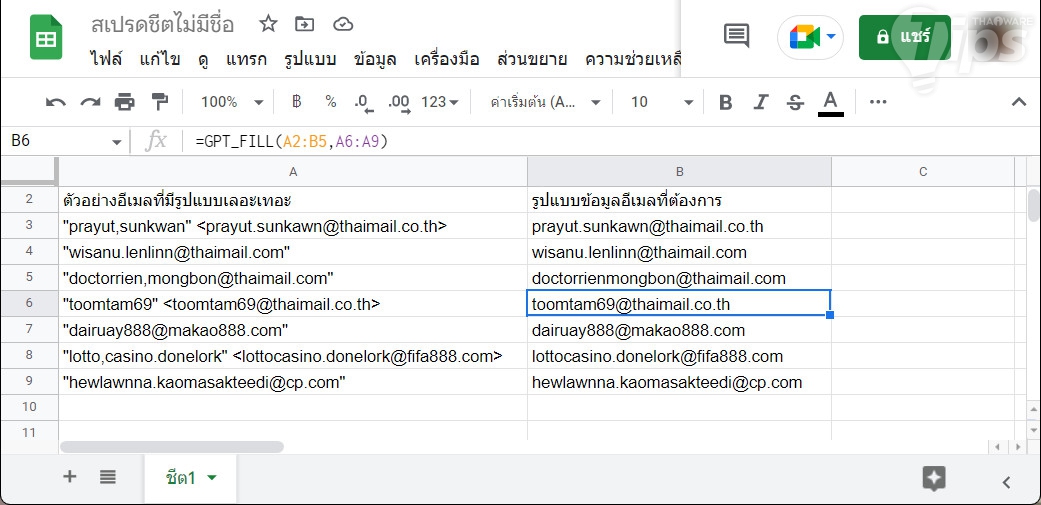1041x505 pixels.
Task: Select cell A6 "toomtam69" entry
Action: click(293, 304)
